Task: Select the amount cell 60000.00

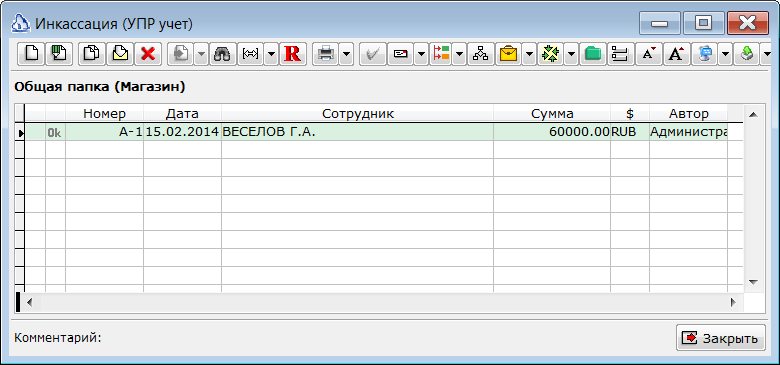Action: click(x=552, y=132)
